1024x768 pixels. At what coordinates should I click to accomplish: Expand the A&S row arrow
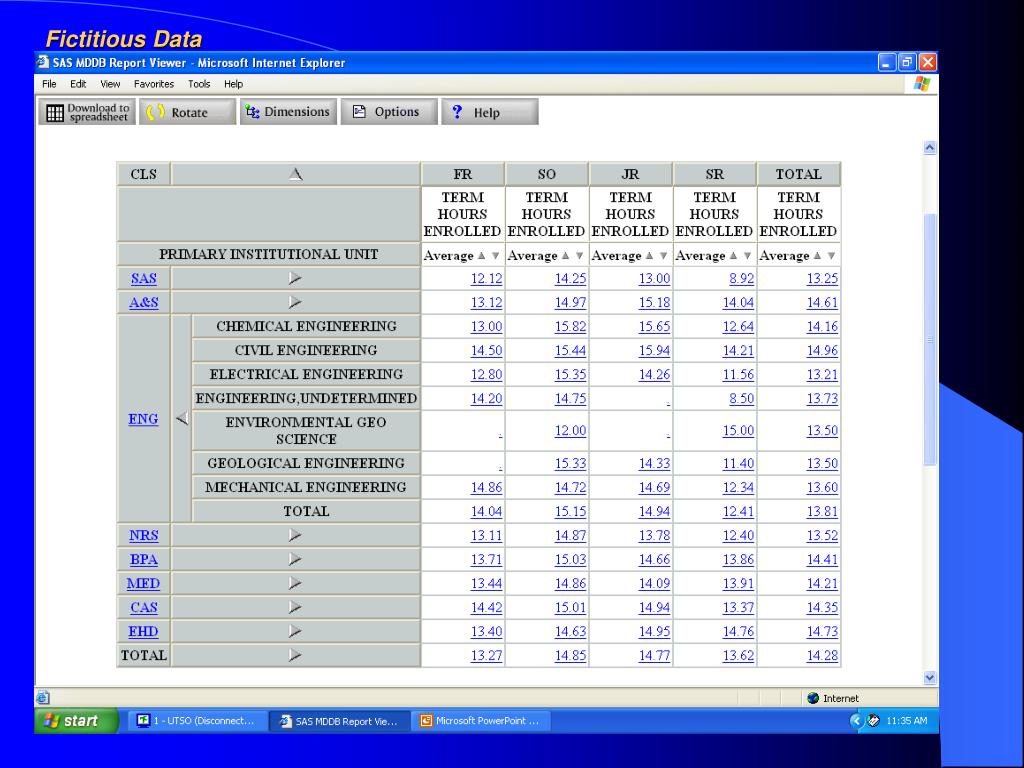tap(295, 303)
